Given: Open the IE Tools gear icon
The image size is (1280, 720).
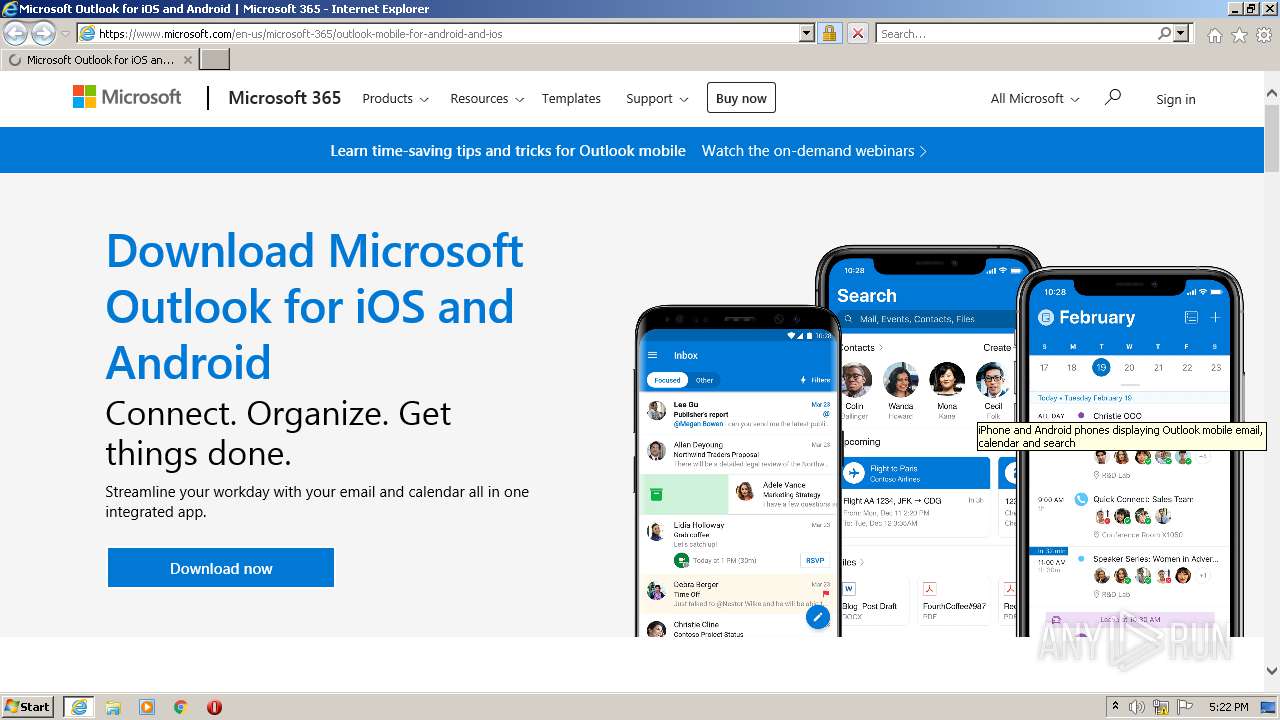Looking at the screenshot, I should [x=1264, y=35].
